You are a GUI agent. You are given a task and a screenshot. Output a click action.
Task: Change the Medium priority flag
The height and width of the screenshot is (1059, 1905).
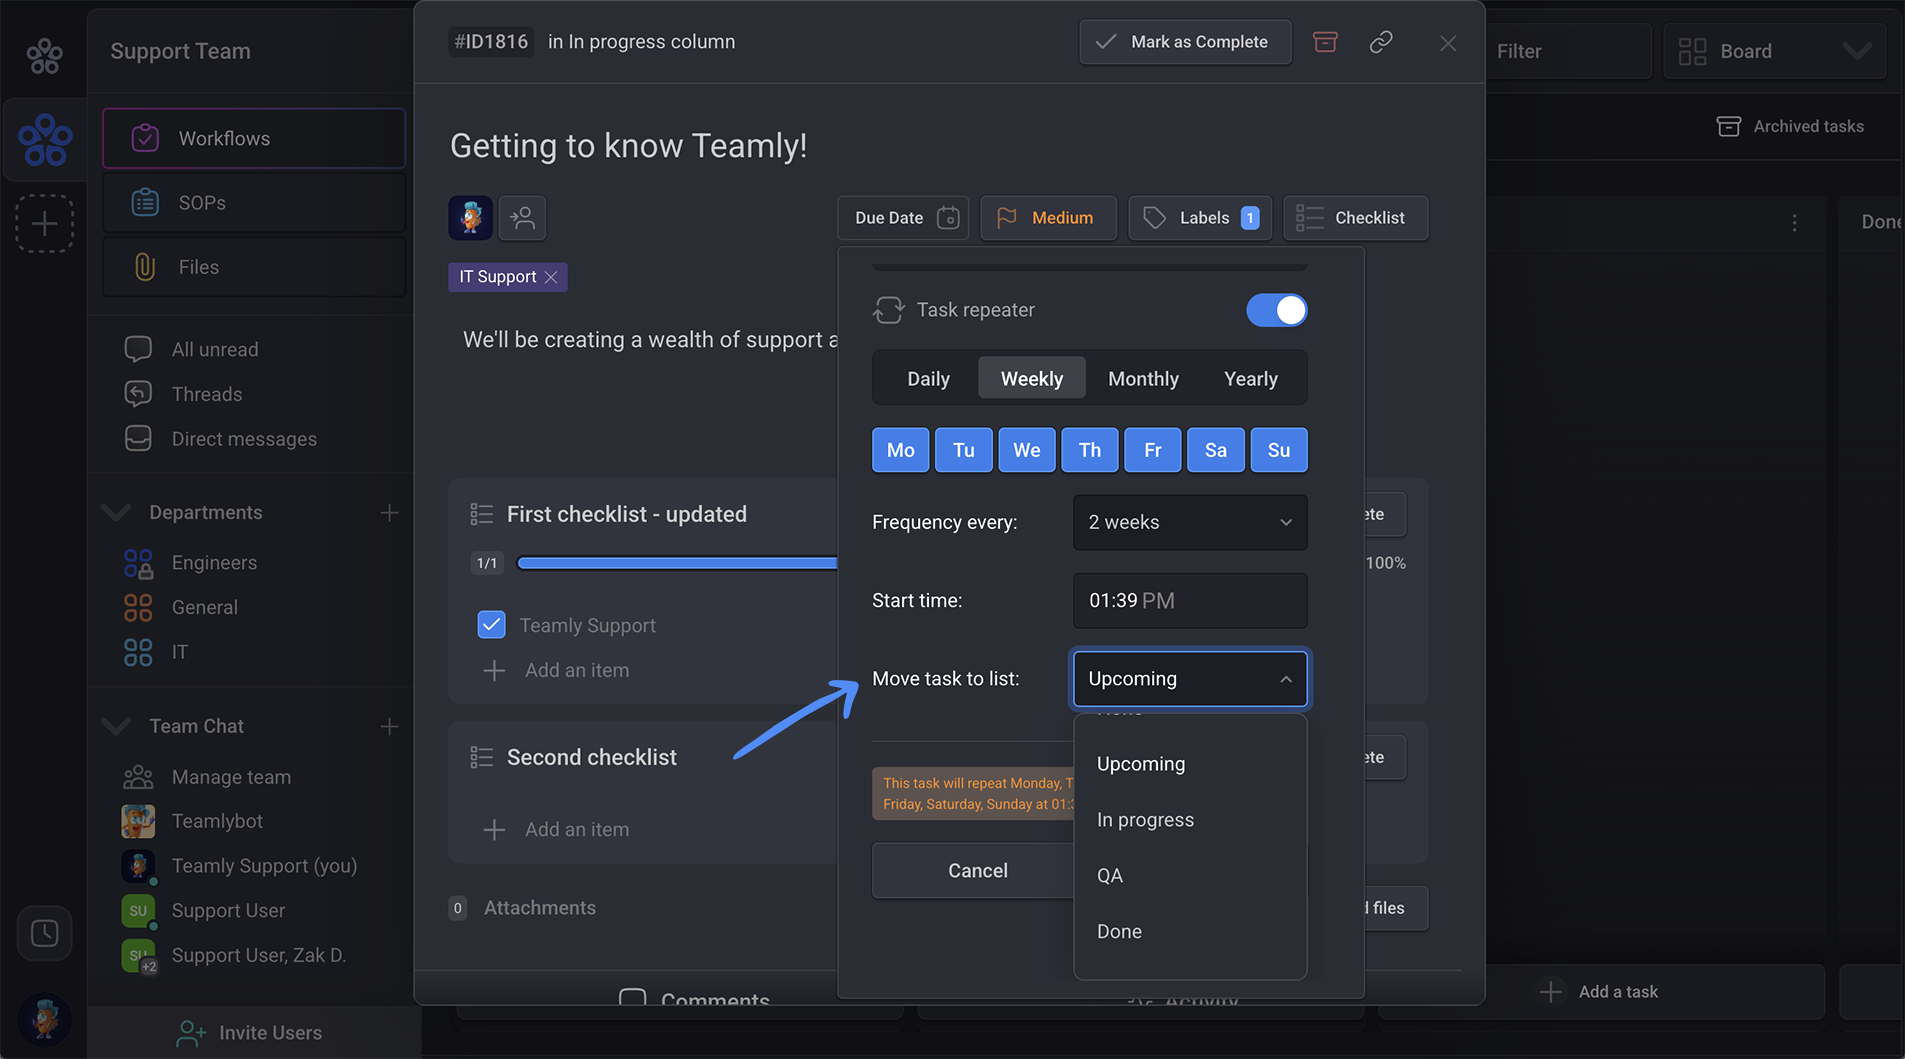click(x=1048, y=218)
